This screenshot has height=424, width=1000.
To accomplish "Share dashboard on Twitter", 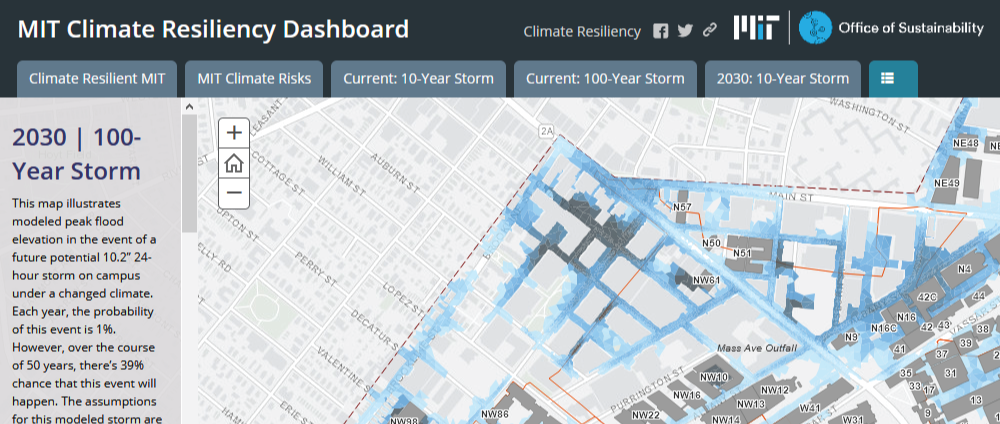I will (x=685, y=31).
